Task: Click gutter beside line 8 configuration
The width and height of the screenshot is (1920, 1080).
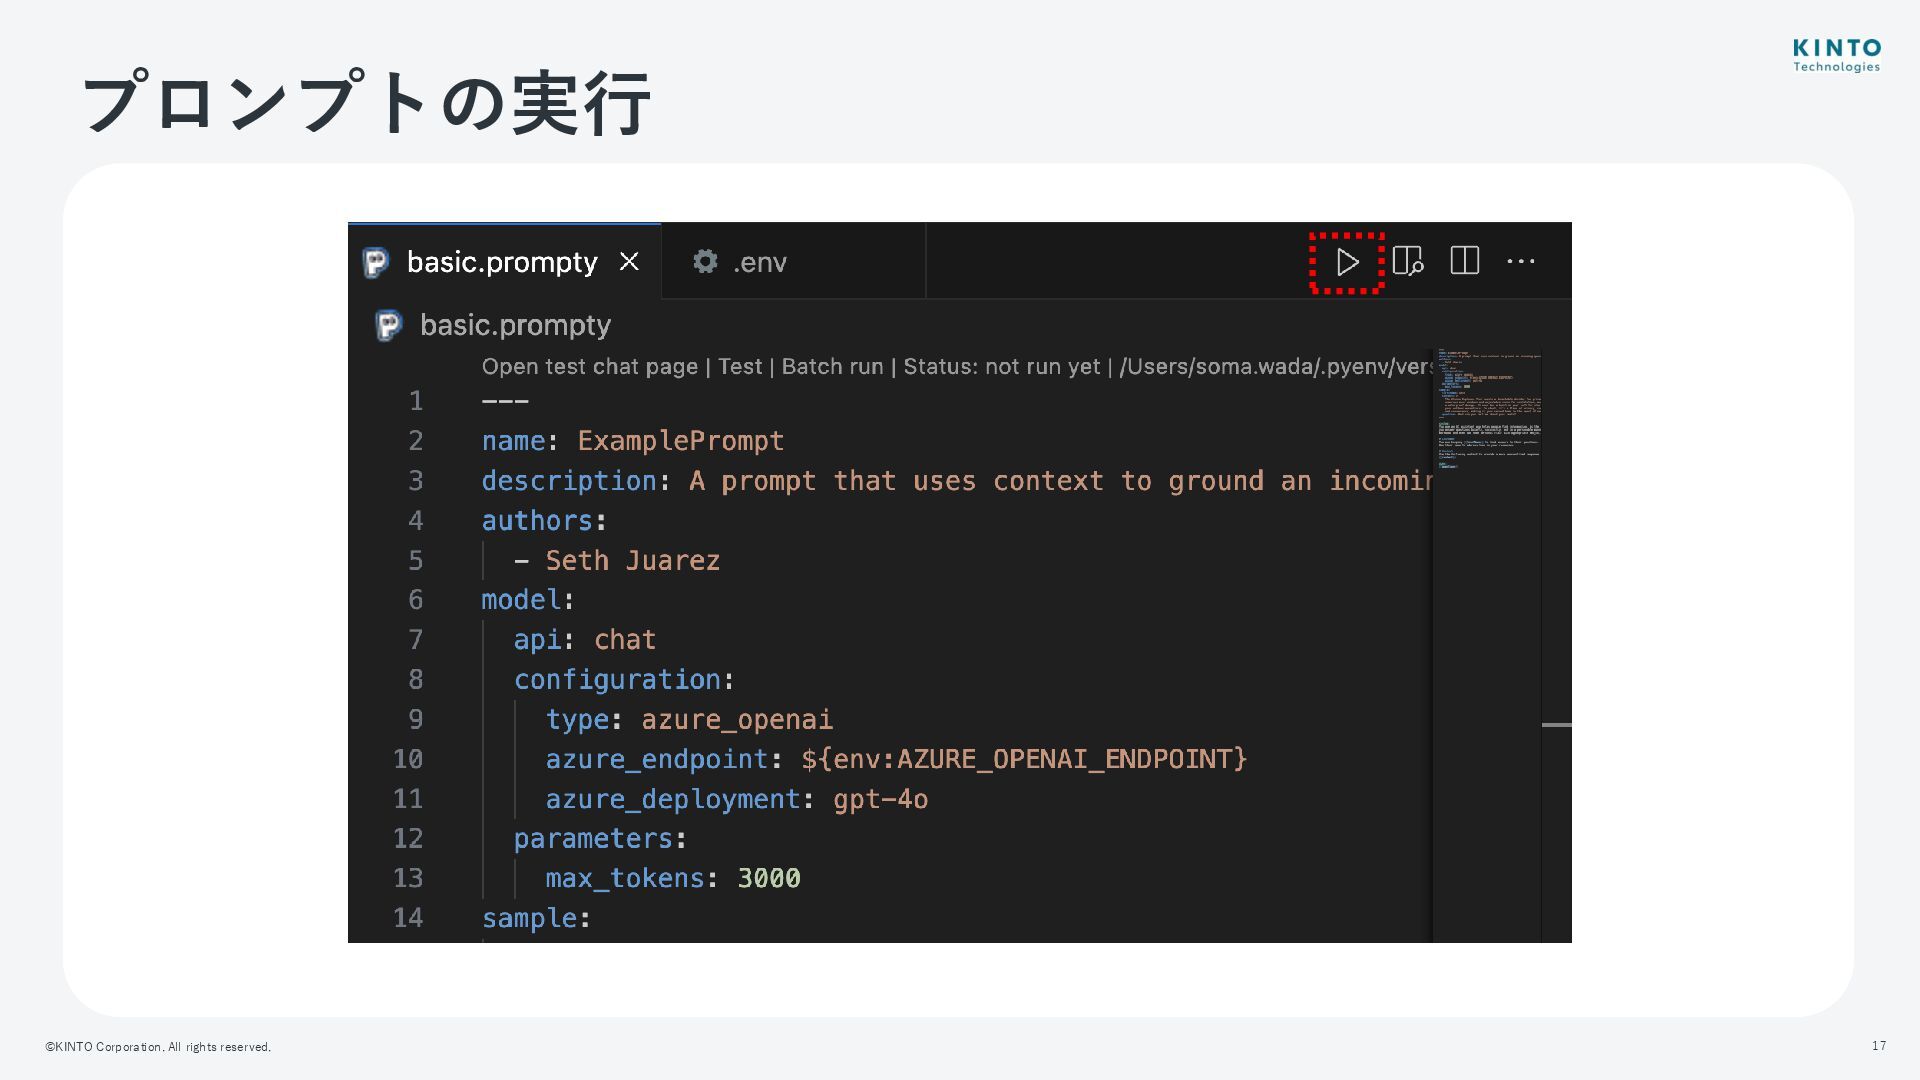Action: click(415, 680)
